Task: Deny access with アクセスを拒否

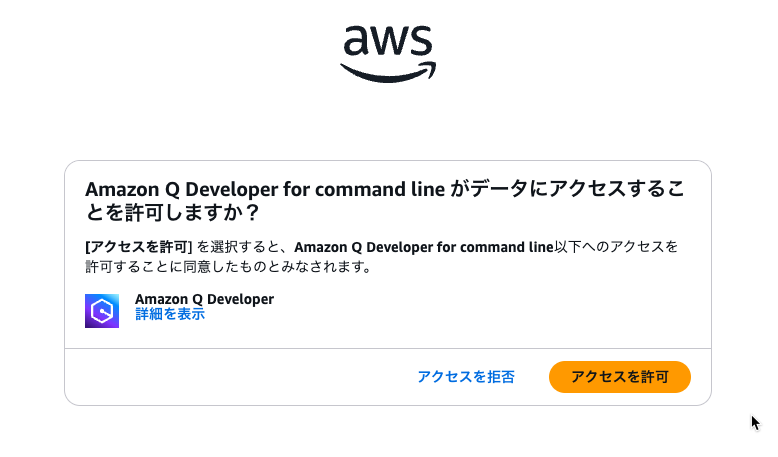Action: [x=466, y=377]
